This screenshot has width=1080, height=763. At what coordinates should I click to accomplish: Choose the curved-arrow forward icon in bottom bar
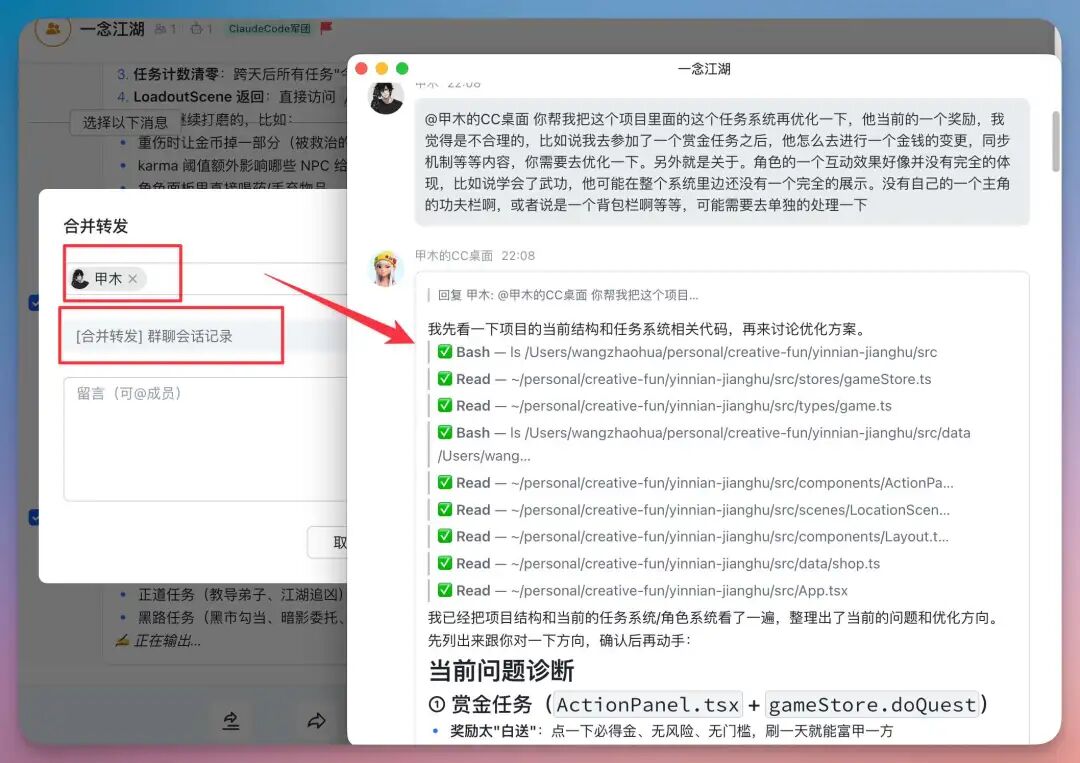[316, 721]
